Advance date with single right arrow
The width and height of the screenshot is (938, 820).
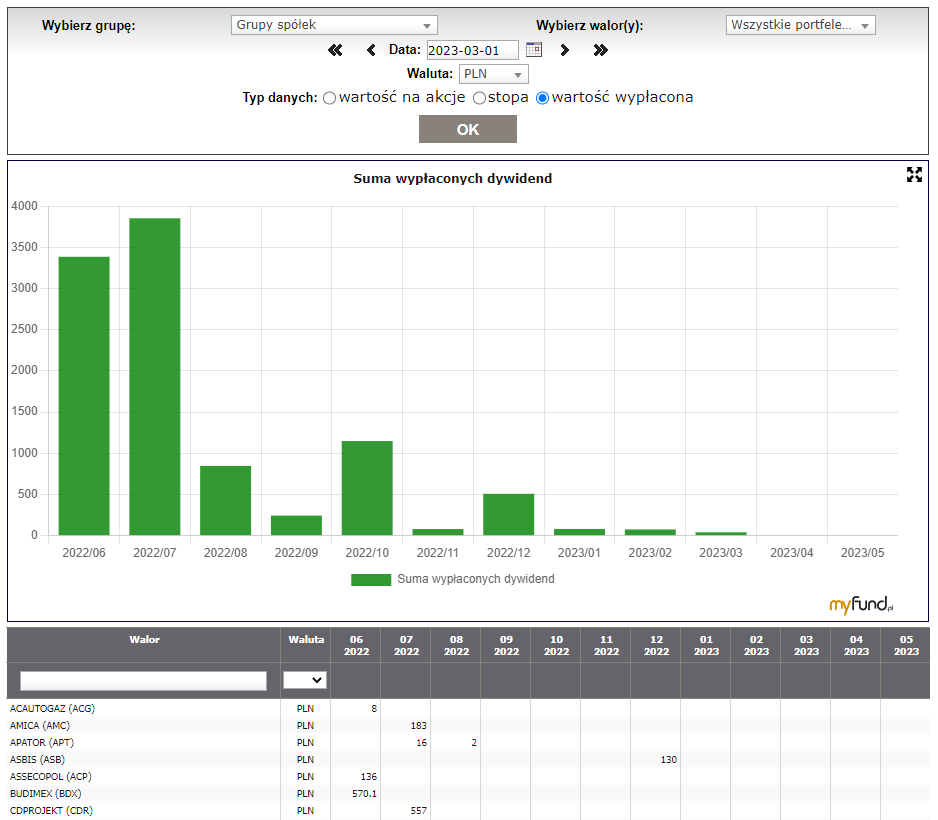pos(564,50)
